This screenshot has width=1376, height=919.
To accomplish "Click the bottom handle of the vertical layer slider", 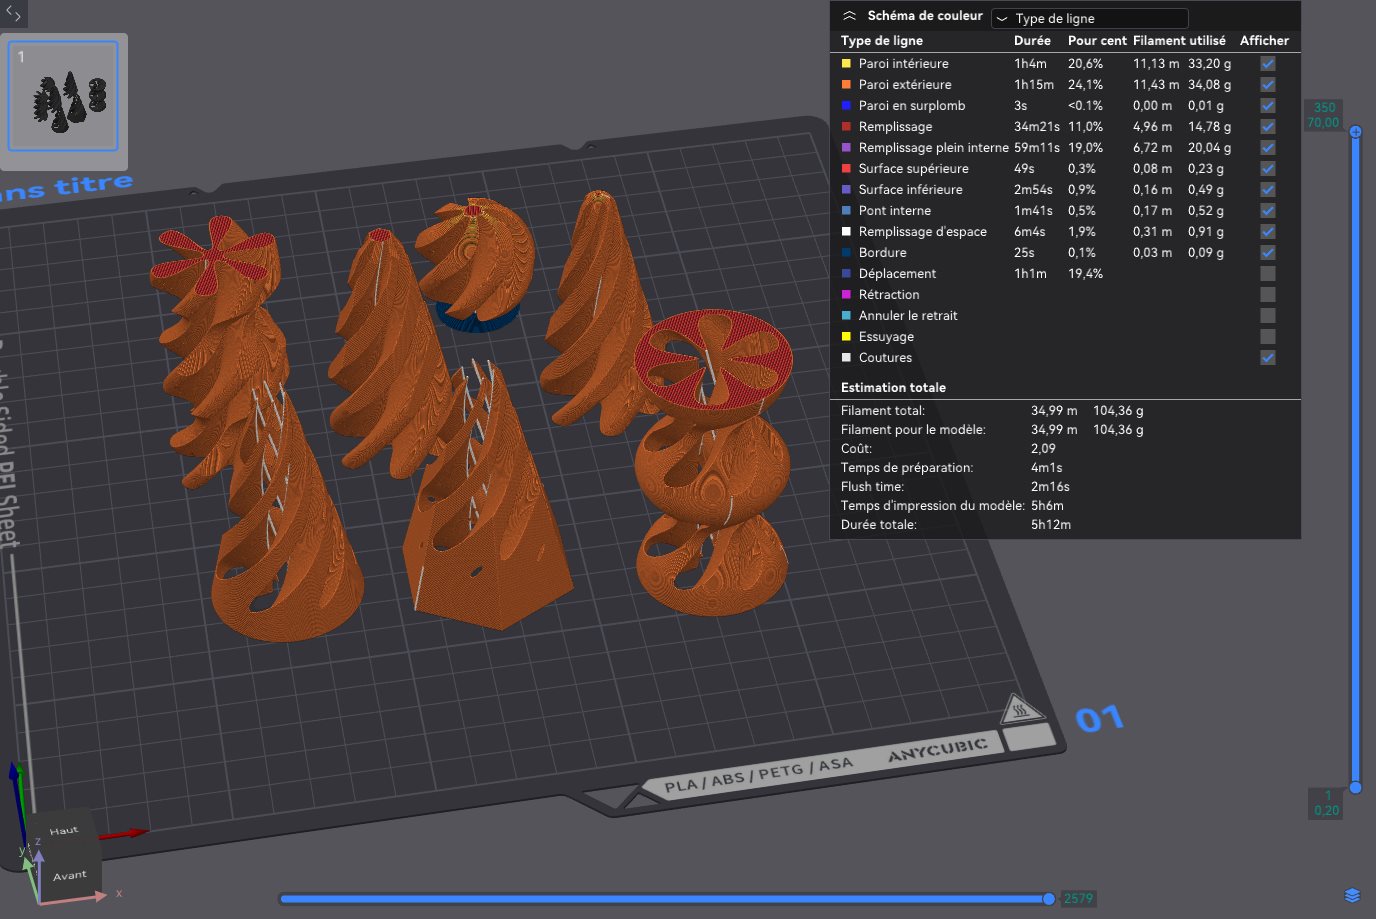I will (1355, 788).
